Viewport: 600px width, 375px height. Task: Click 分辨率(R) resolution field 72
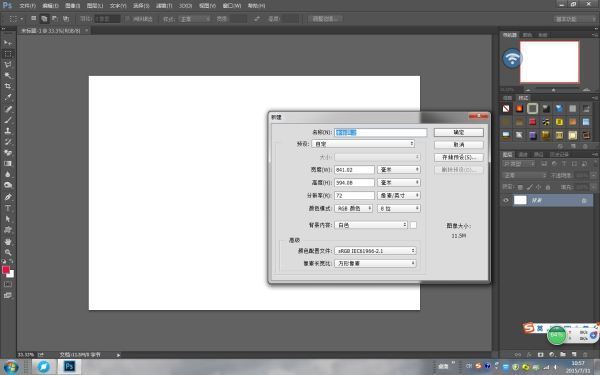(x=354, y=196)
